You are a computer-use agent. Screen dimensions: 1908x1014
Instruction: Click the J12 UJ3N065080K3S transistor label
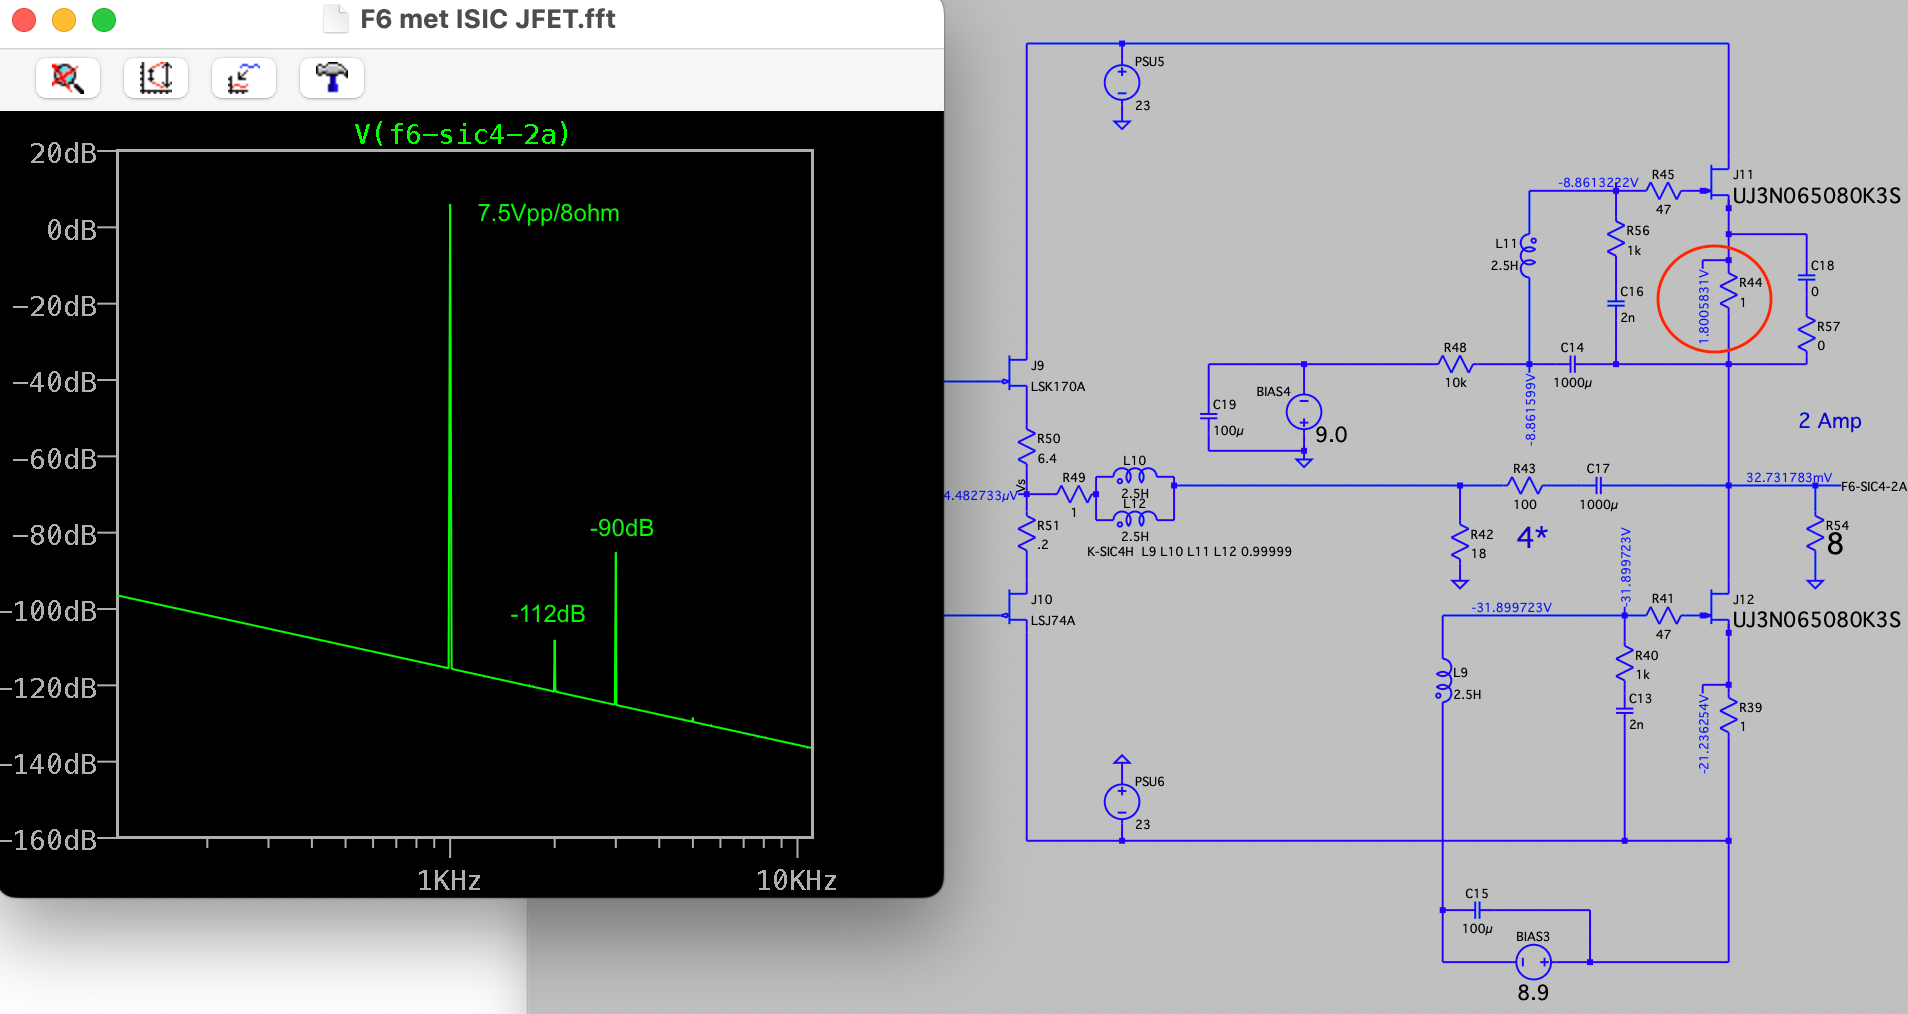pyautogui.click(x=1816, y=620)
